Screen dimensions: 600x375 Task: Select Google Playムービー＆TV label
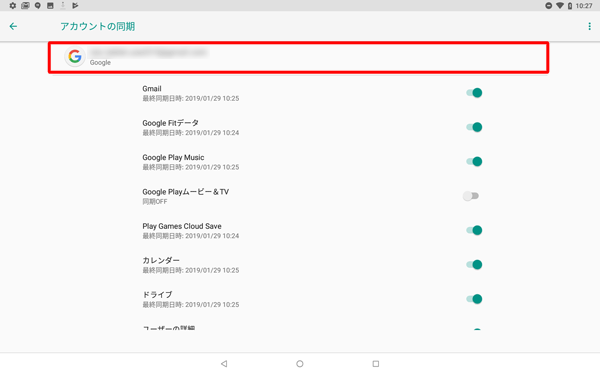(186, 192)
